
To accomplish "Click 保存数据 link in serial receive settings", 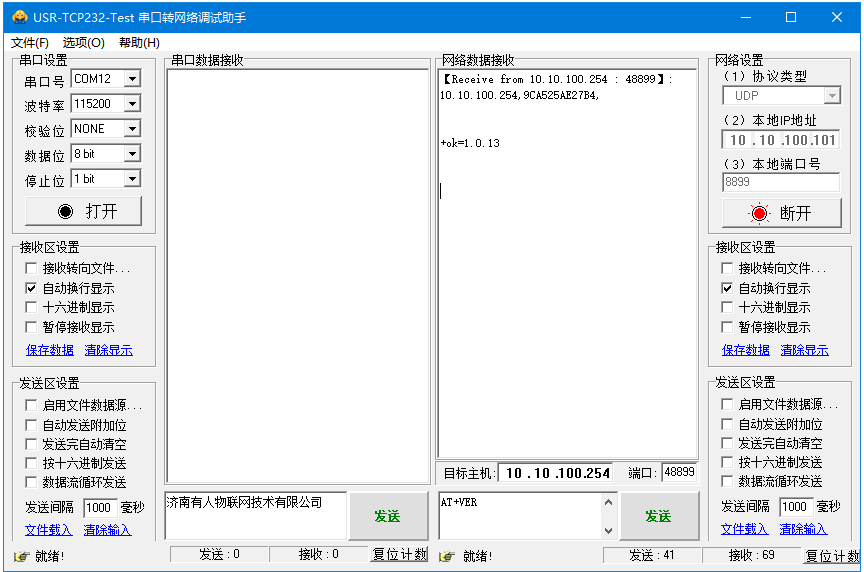I will click(49, 350).
